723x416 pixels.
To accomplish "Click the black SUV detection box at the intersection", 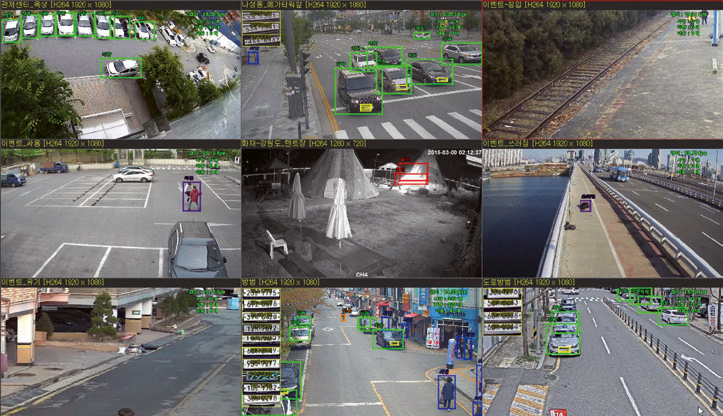I will pos(359,91).
